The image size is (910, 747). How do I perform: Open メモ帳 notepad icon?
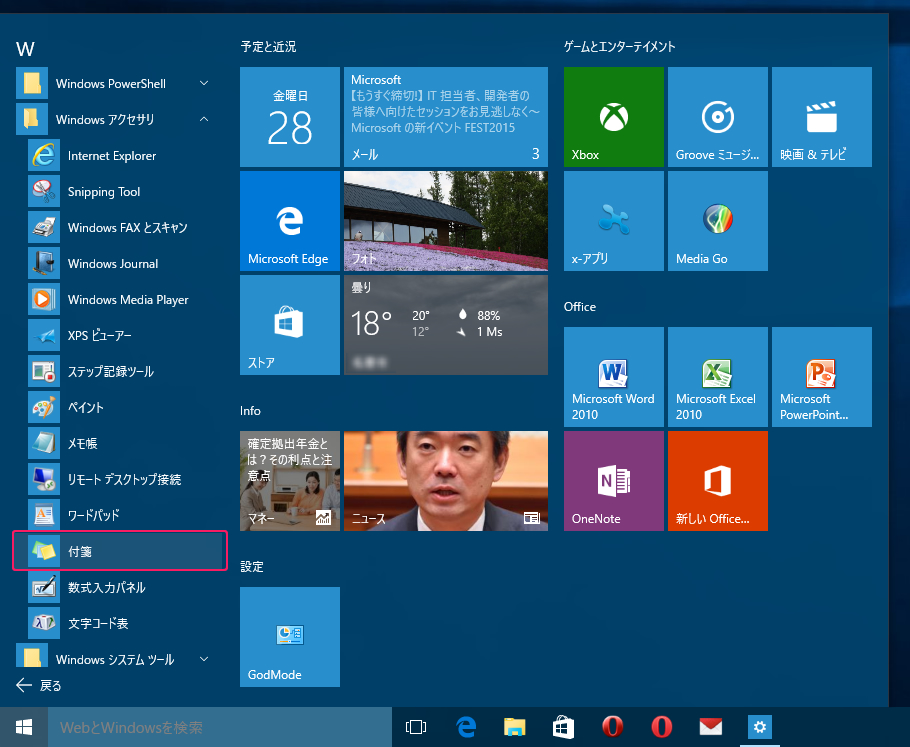44,443
